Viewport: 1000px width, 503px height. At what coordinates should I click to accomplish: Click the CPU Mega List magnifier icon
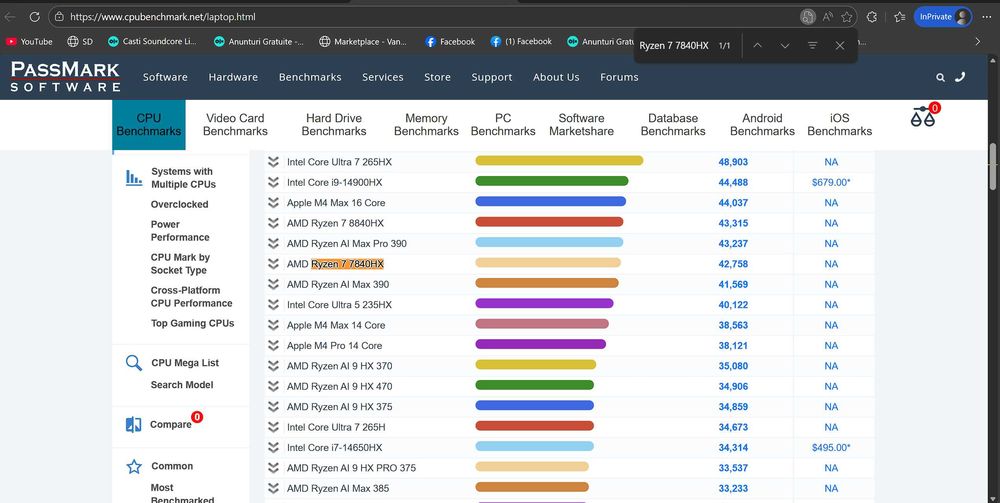click(x=133, y=363)
